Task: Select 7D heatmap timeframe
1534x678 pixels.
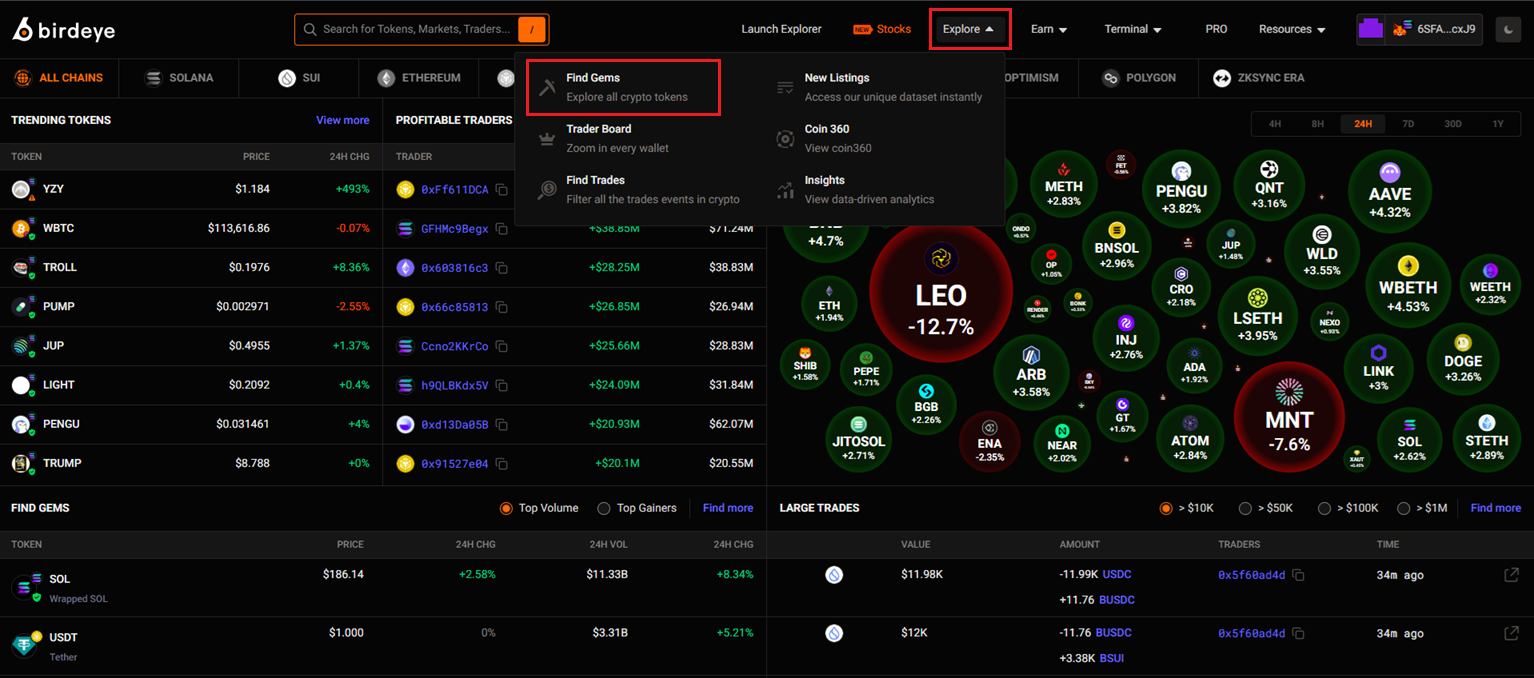Action: coord(1408,124)
